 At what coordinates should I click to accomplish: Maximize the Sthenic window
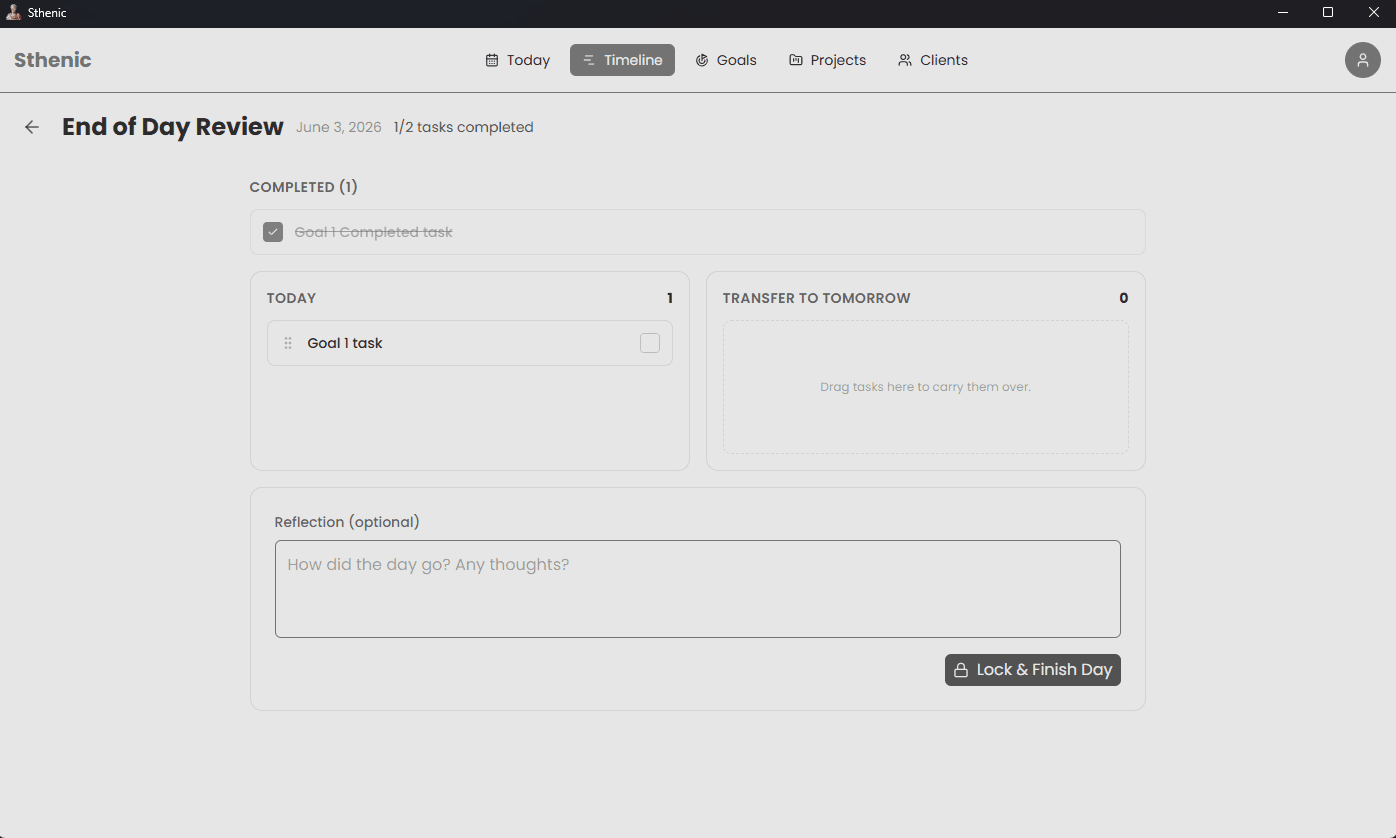pyautogui.click(x=1328, y=13)
